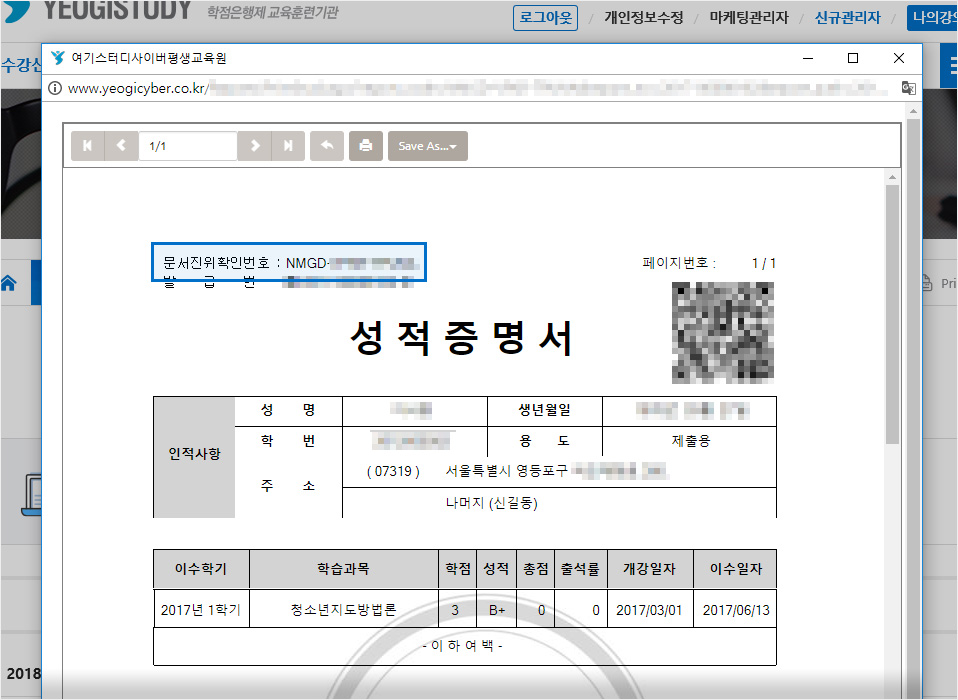This screenshot has height=700, width=958.
Task: Jump to last page of report
Action: 288,146
